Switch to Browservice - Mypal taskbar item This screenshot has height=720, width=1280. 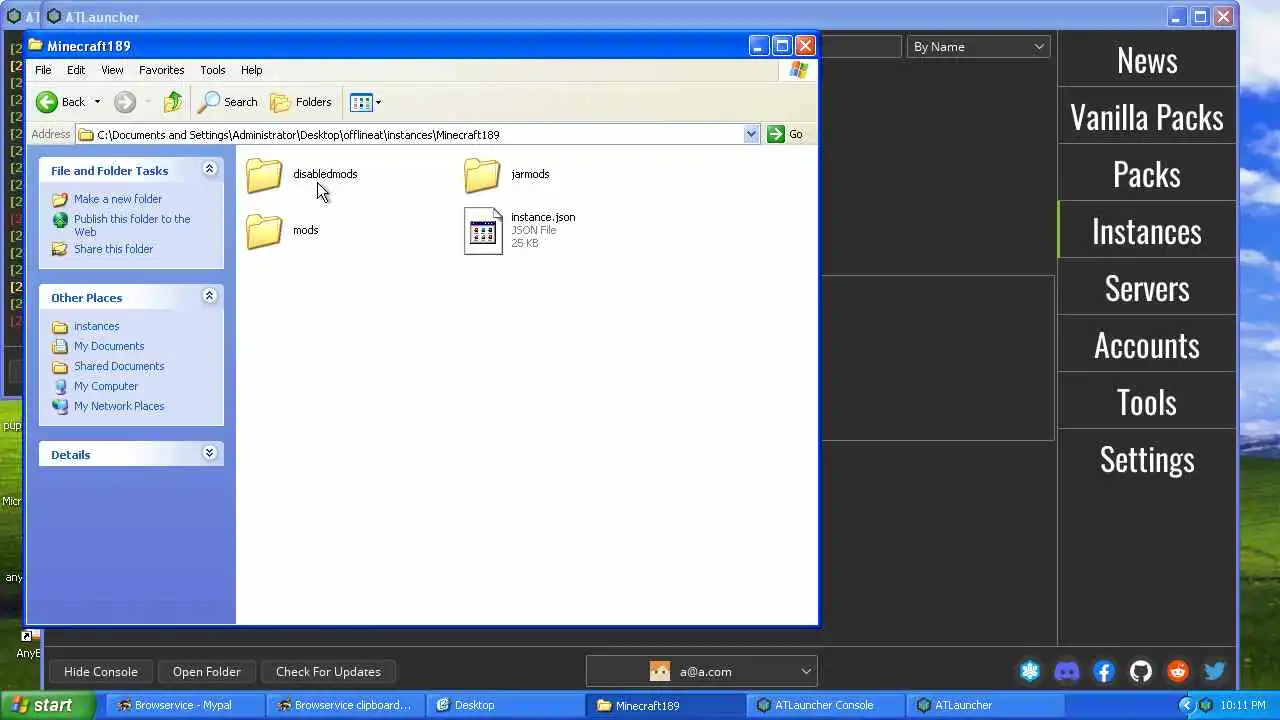click(x=185, y=705)
